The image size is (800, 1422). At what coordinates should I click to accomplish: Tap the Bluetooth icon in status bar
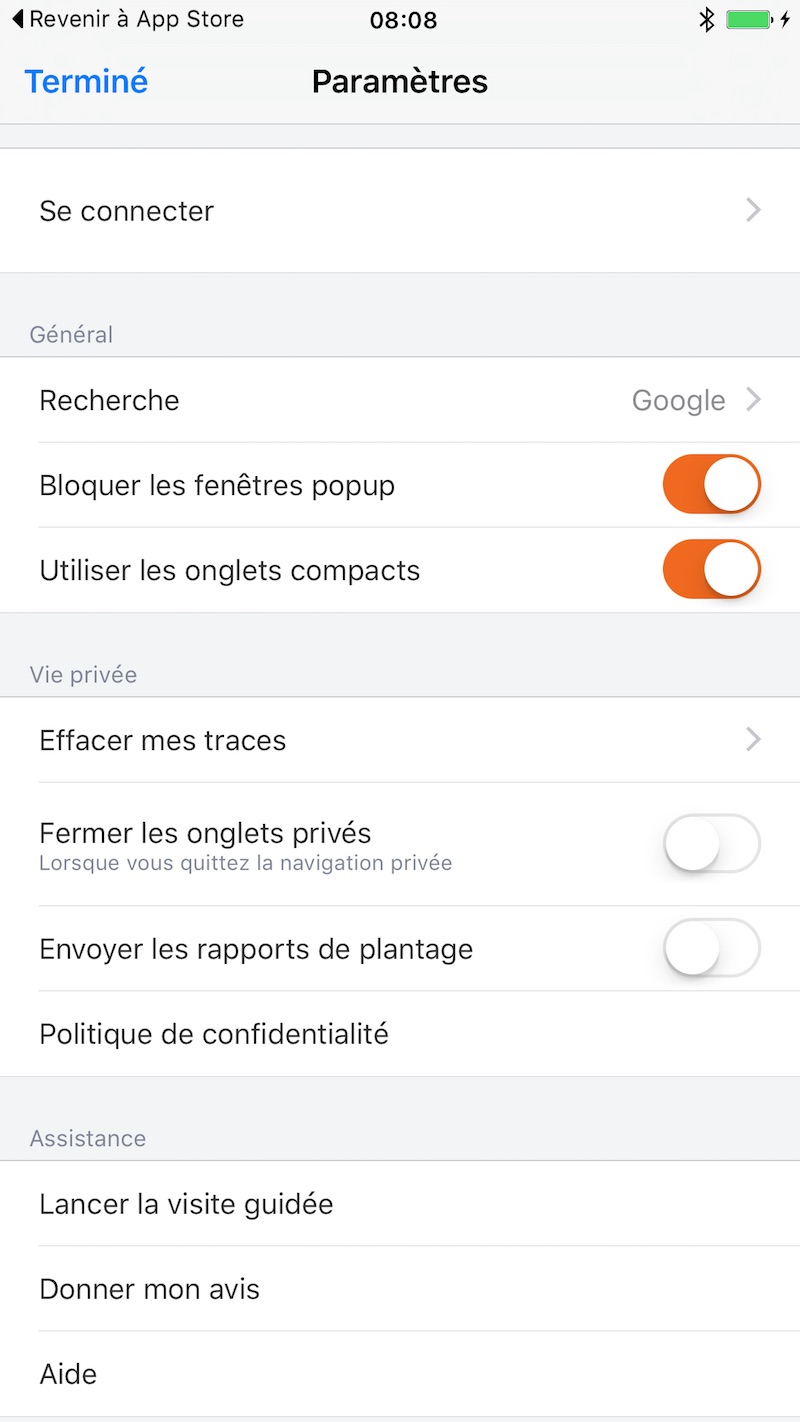point(707,19)
